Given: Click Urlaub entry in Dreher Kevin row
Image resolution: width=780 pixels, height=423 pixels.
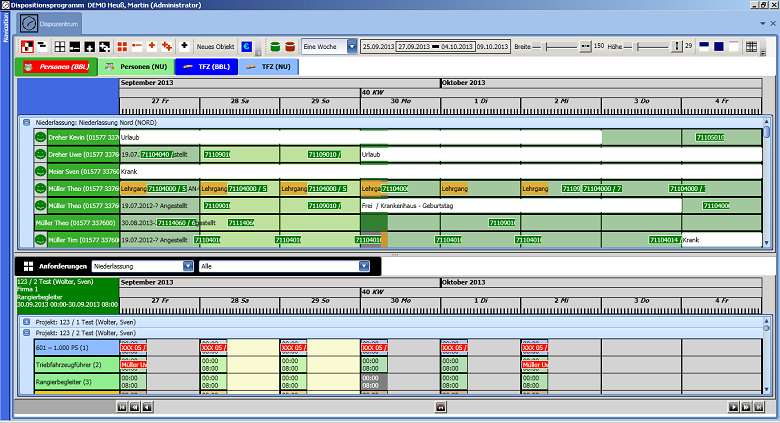Looking at the screenshot, I should pos(361,137).
